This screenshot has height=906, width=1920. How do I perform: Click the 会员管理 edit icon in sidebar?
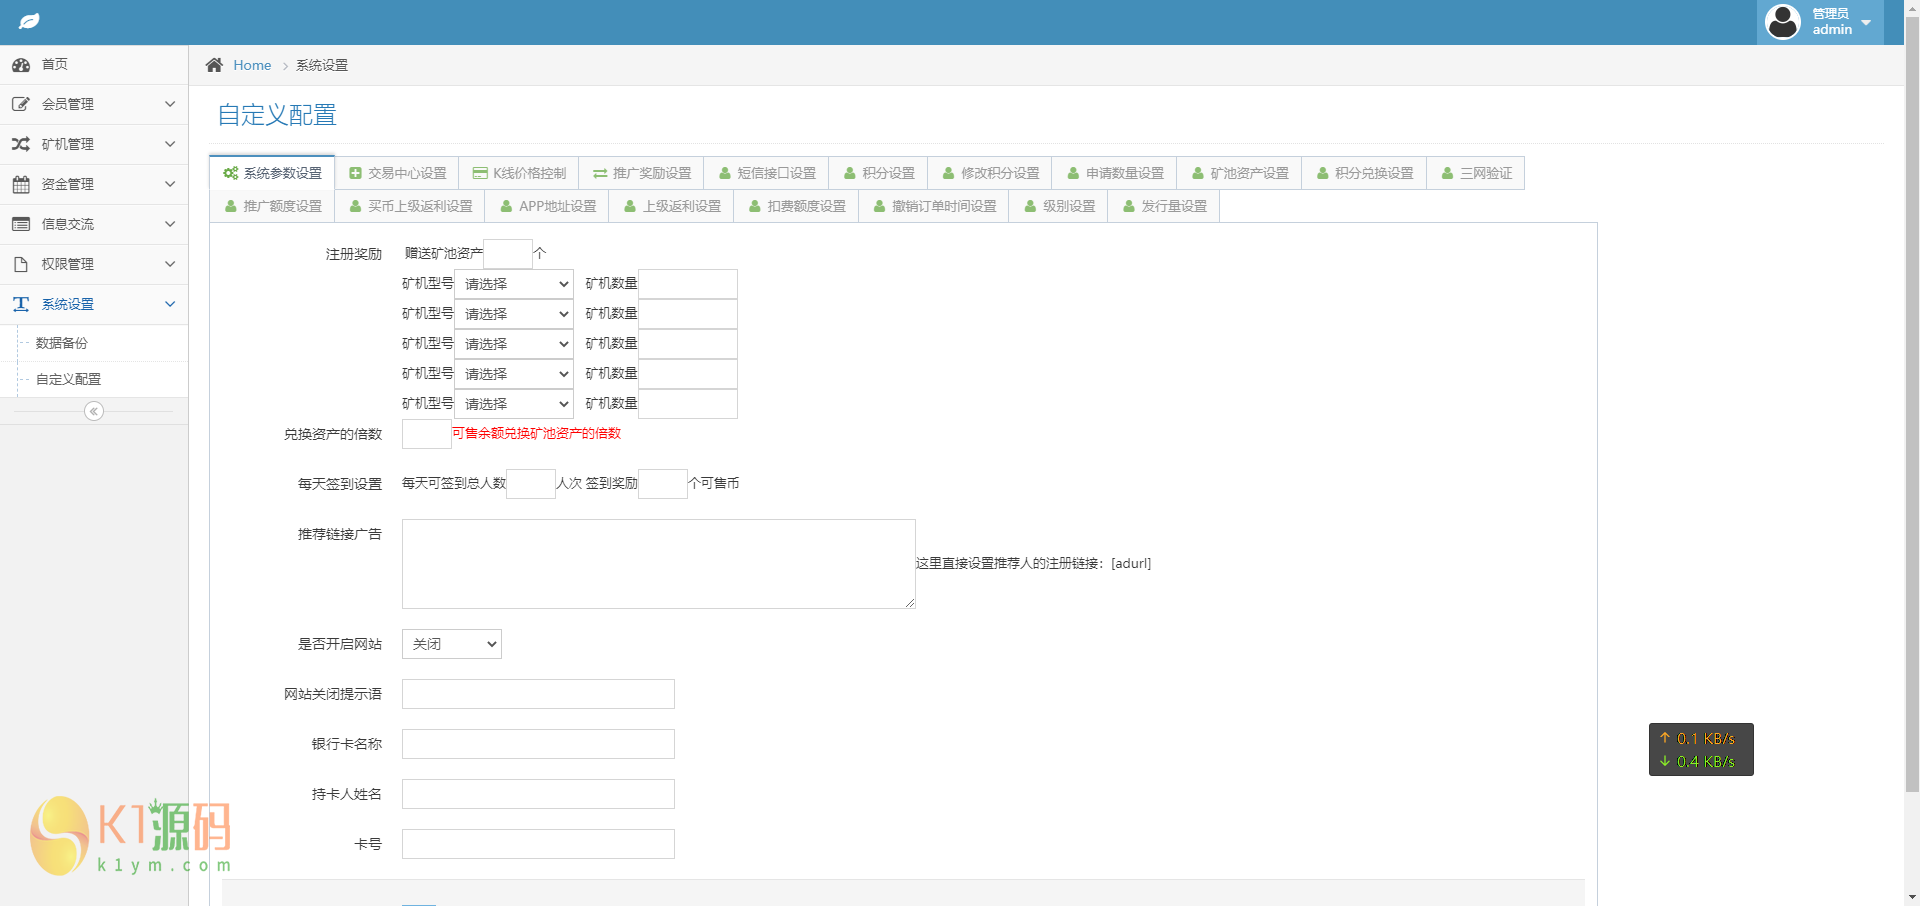[x=21, y=104]
